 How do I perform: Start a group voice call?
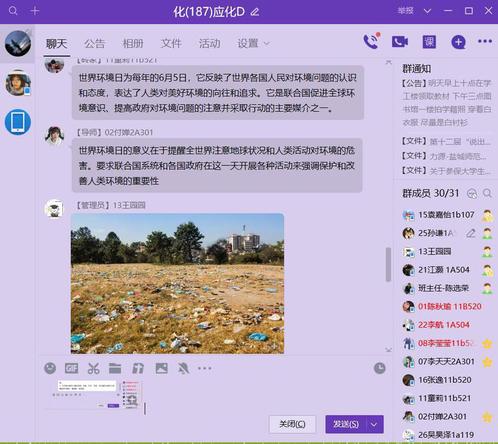pos(371,41)
